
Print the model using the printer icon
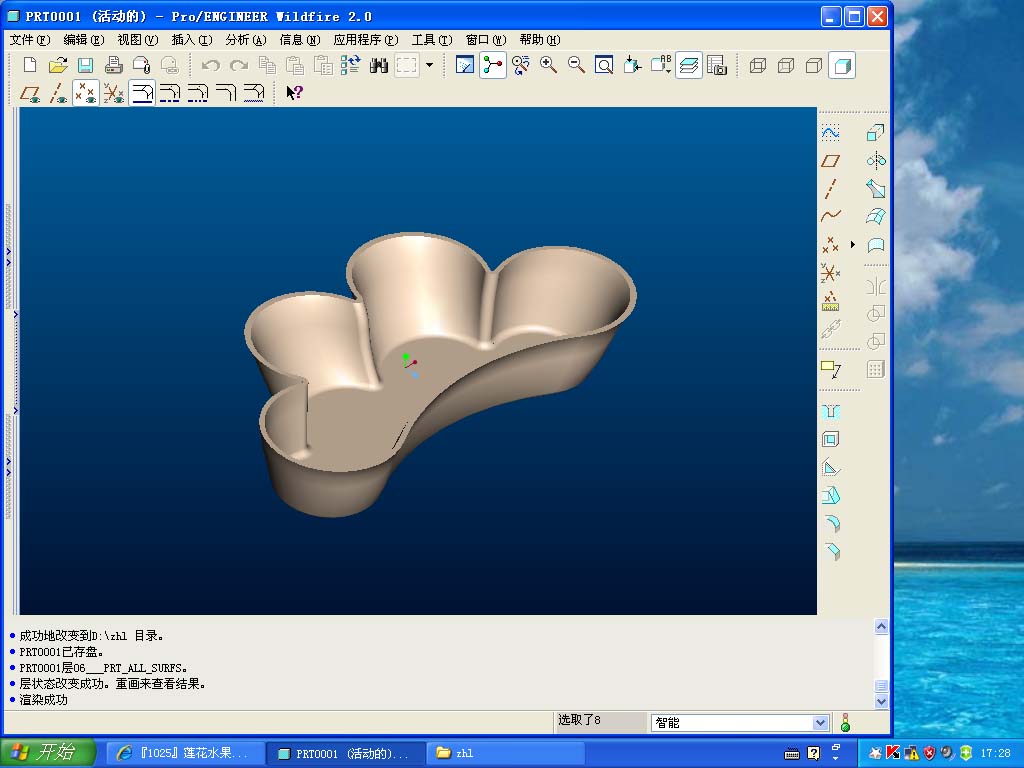point(114,65)
